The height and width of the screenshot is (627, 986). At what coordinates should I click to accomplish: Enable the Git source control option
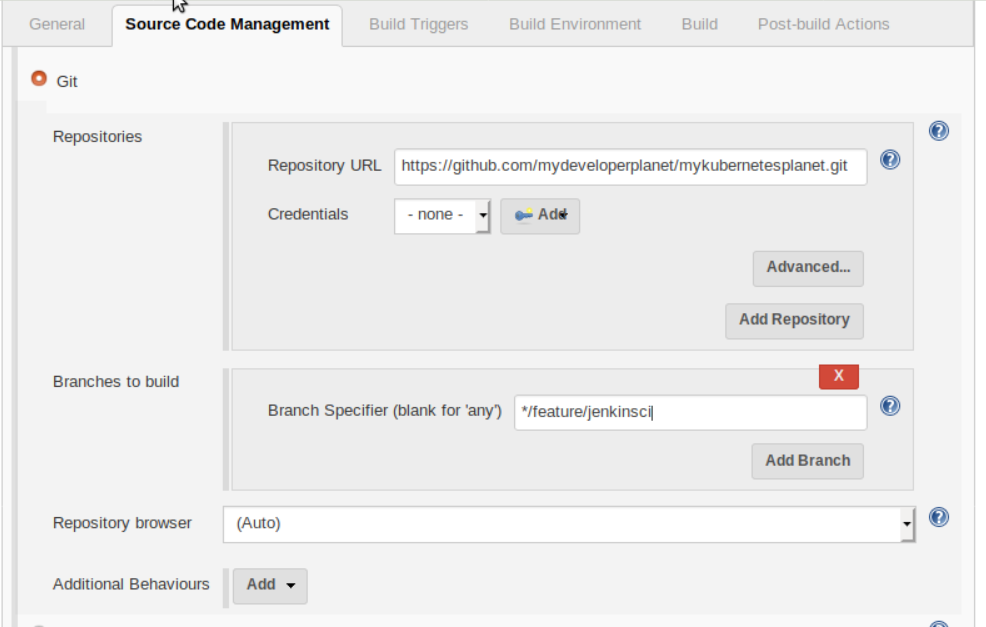(38, 76)
